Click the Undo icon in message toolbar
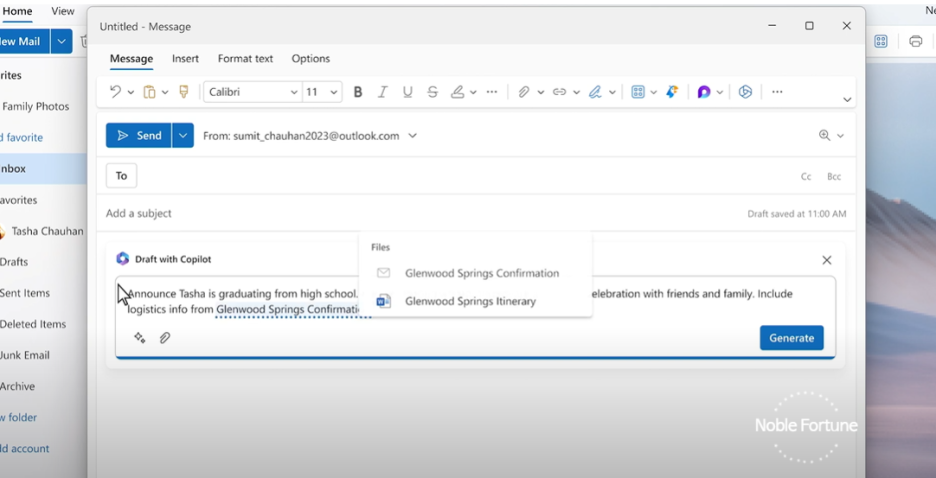The image size is (936, 478). (115, 92)
